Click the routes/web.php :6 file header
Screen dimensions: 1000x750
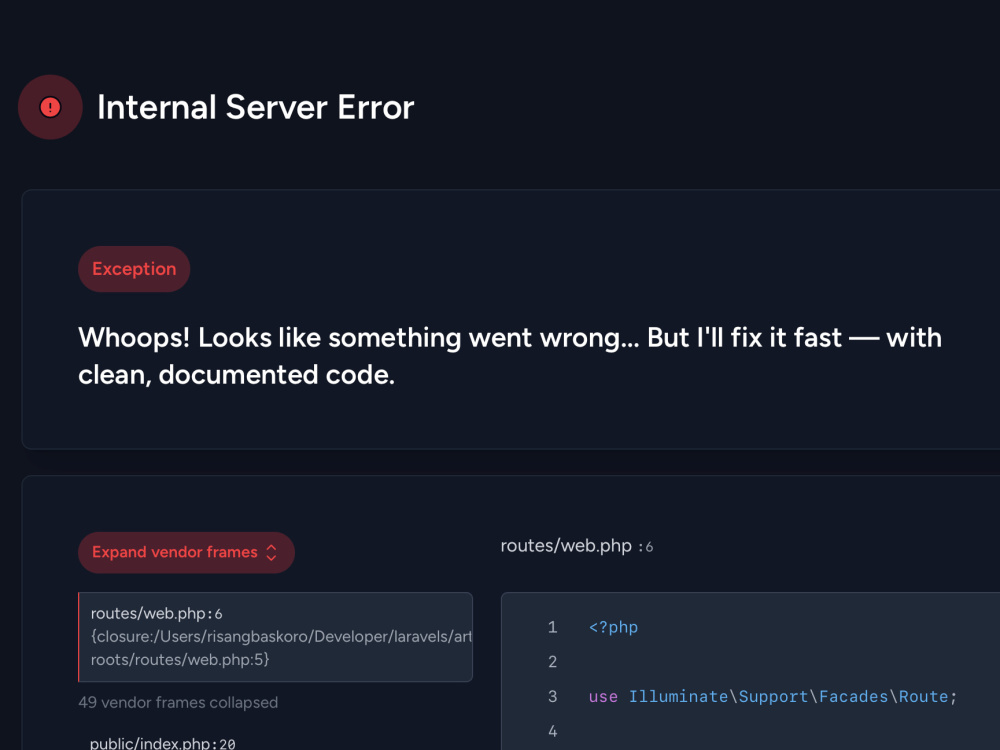[577, 546]
